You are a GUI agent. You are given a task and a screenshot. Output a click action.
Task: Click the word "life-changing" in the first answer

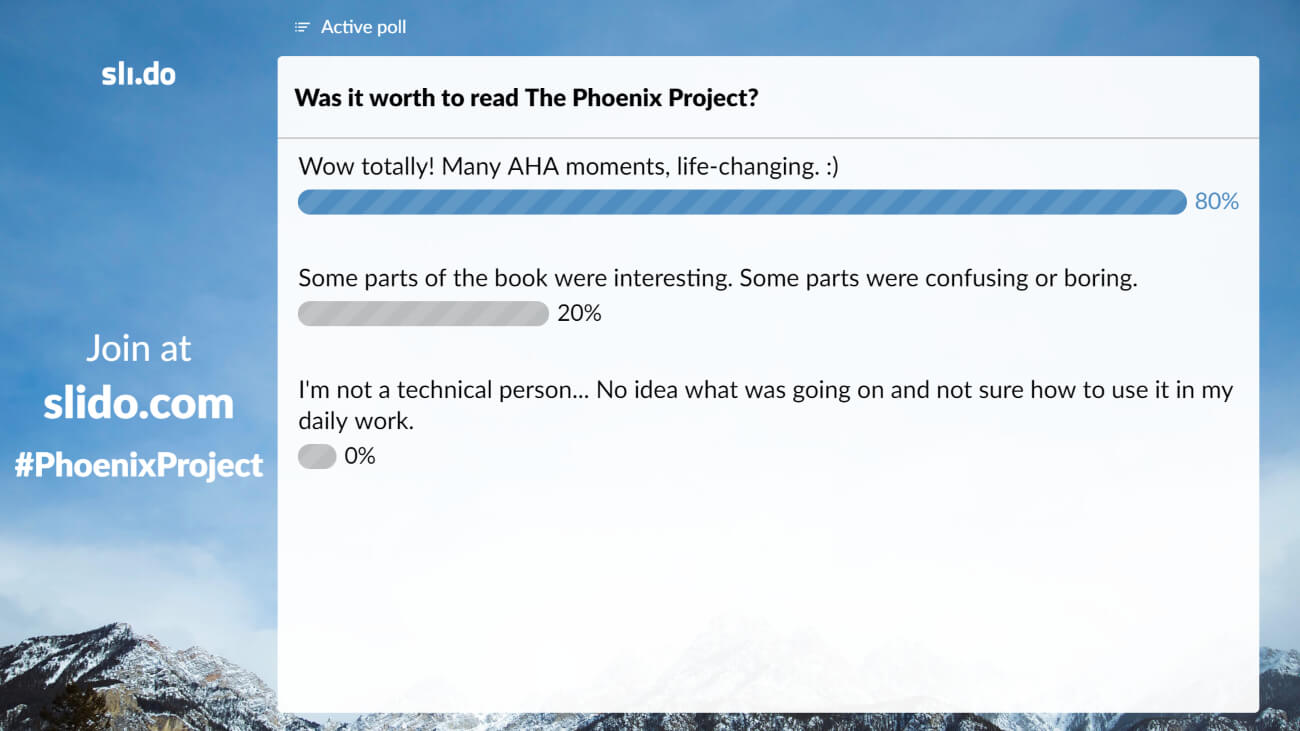coord(746,166)
